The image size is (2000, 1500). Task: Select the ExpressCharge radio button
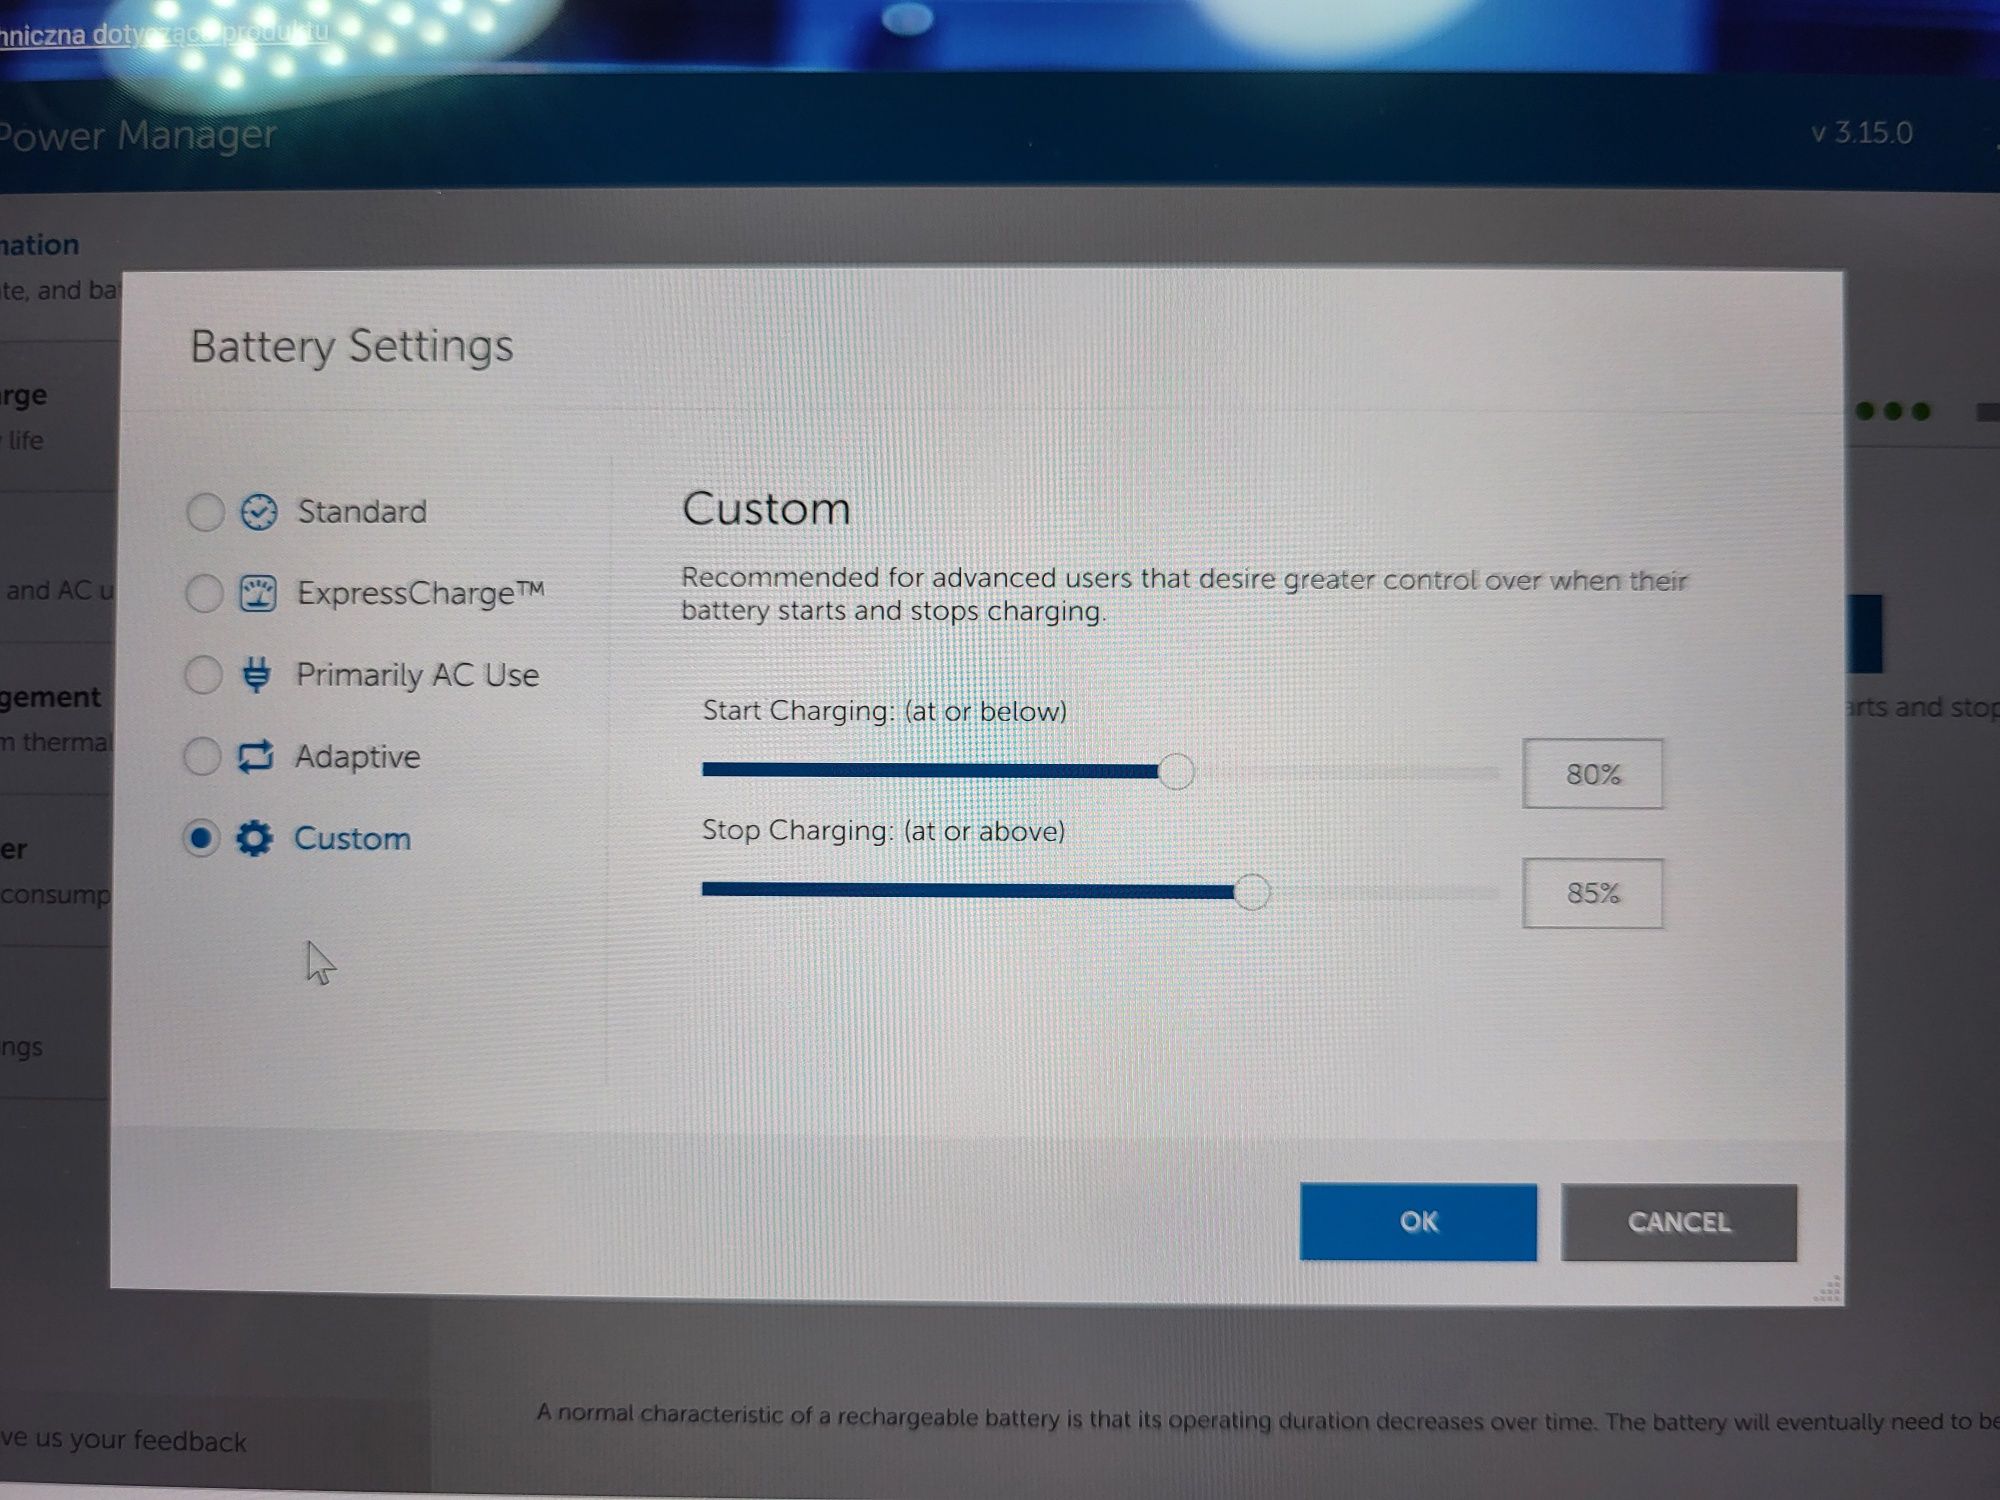coord(204,593)
